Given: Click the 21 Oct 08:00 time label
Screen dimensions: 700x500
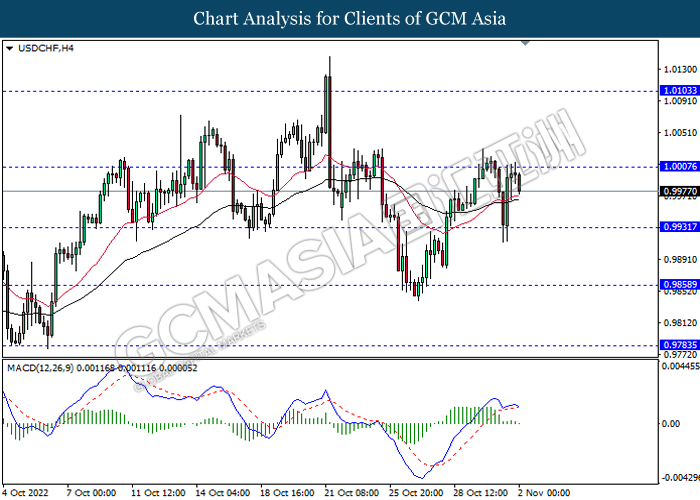Looking at the screenshot, I should (352, 493).
